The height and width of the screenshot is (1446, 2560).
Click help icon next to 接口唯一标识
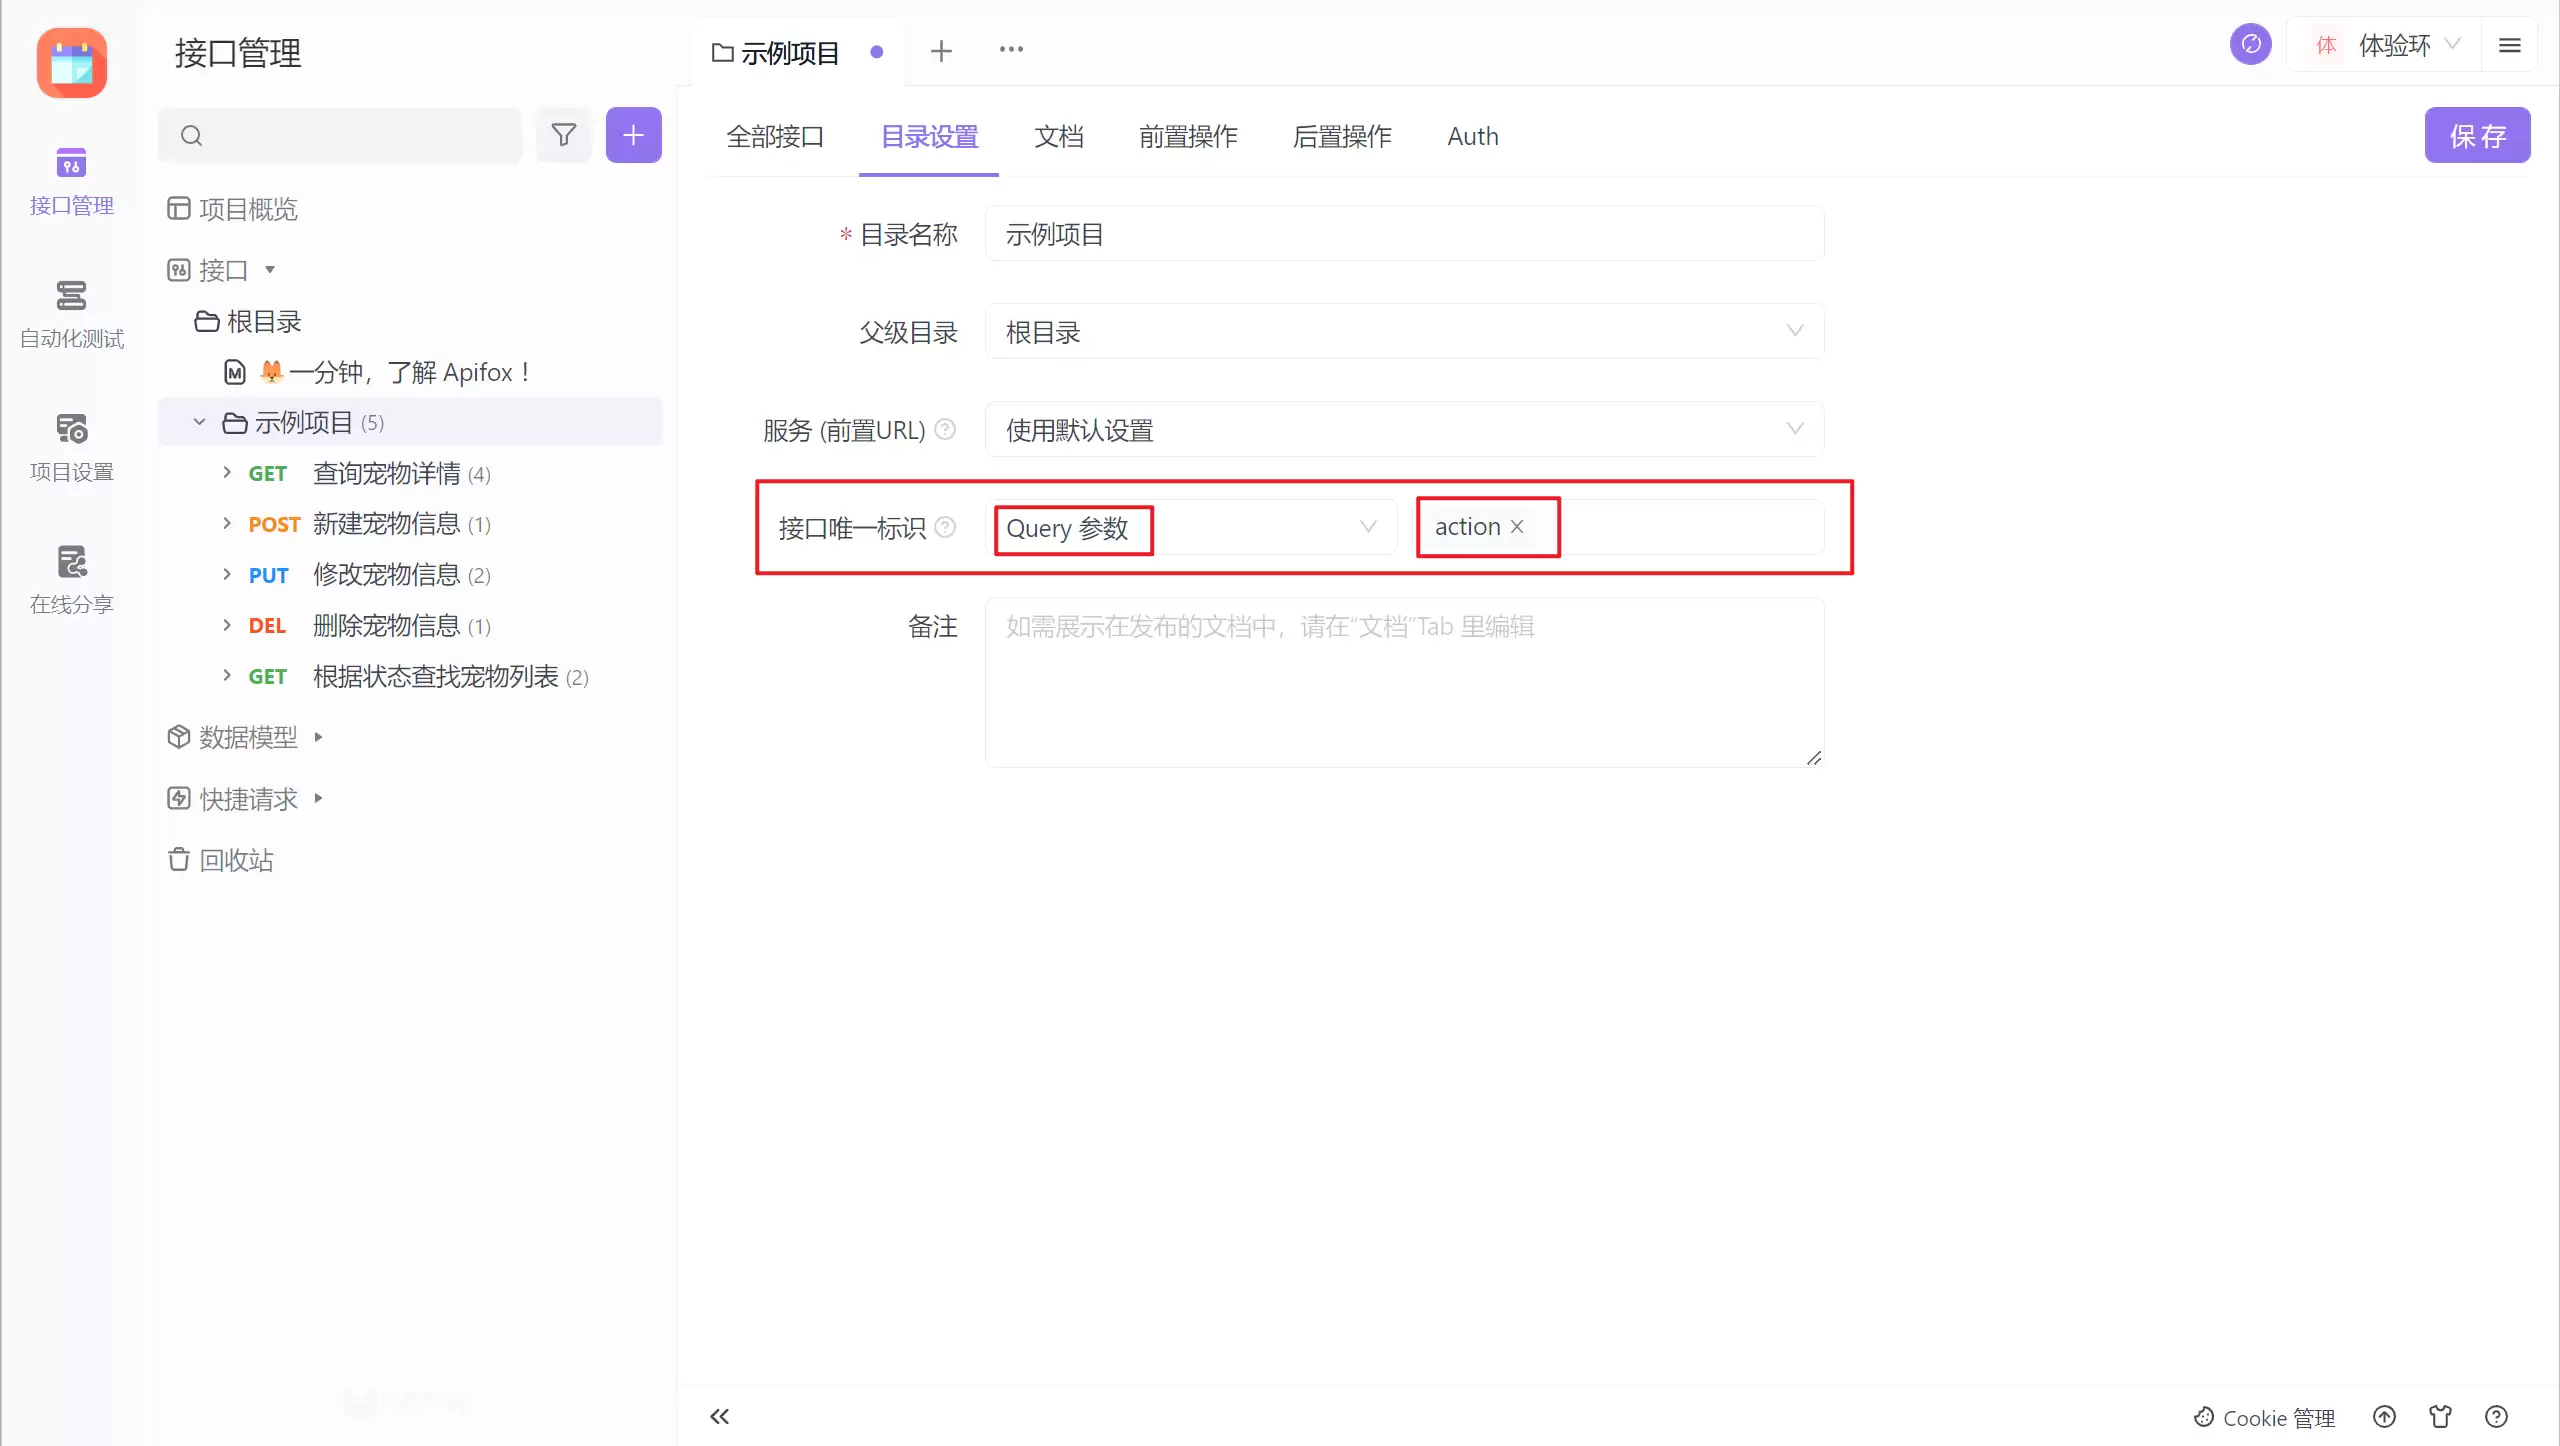click(945, 527)
